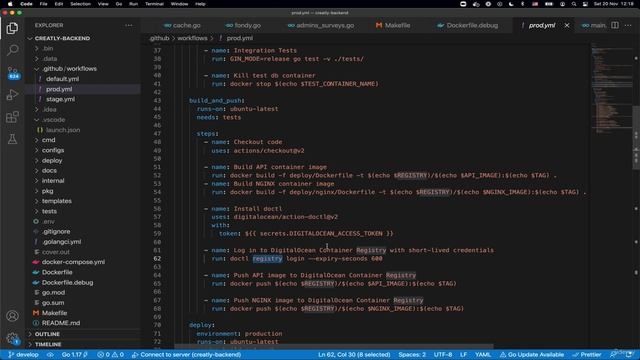Click LF end-of-line status item

pos(464,355)
